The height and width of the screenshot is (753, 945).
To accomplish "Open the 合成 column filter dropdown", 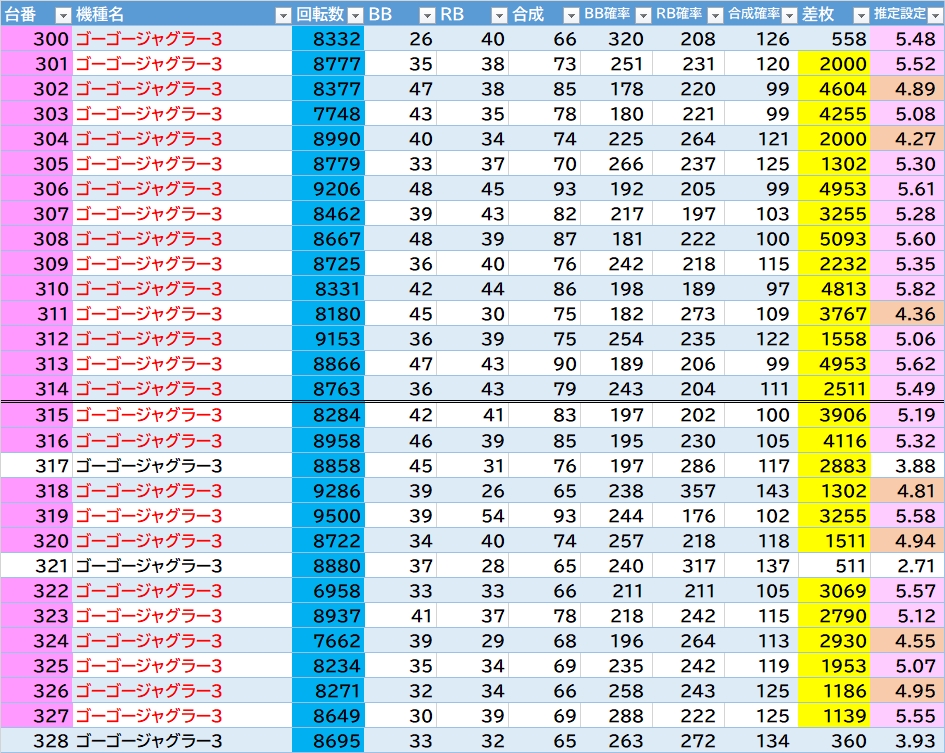I will point(571,16).
